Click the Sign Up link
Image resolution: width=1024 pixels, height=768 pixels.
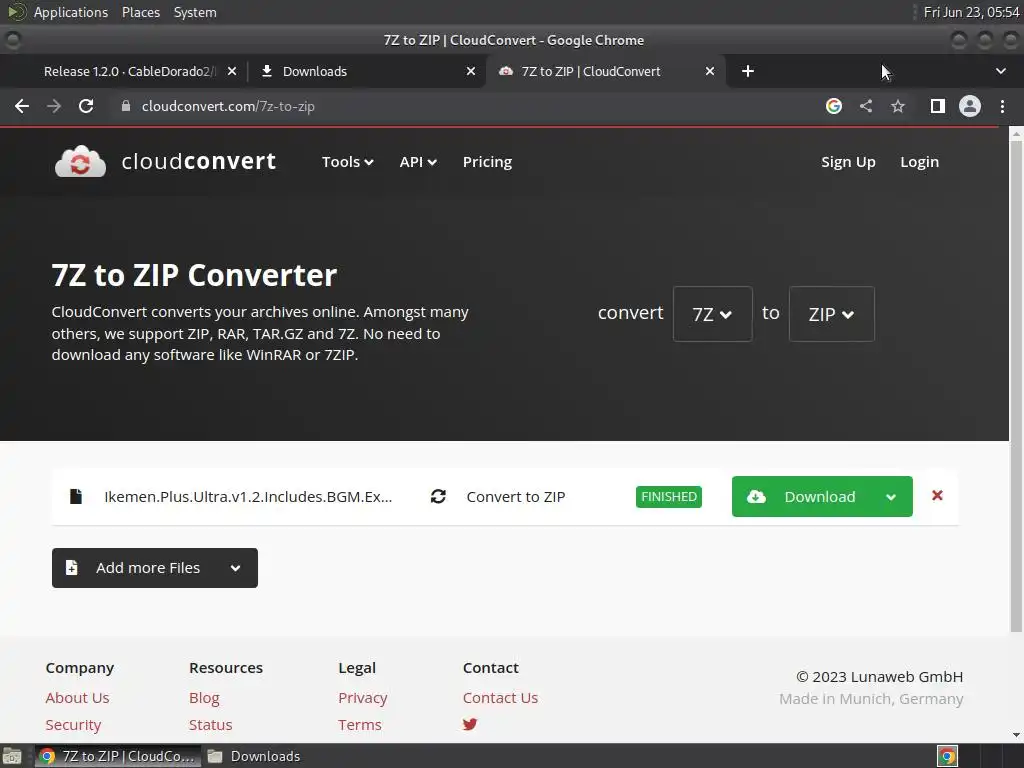[x=848, y=162]
